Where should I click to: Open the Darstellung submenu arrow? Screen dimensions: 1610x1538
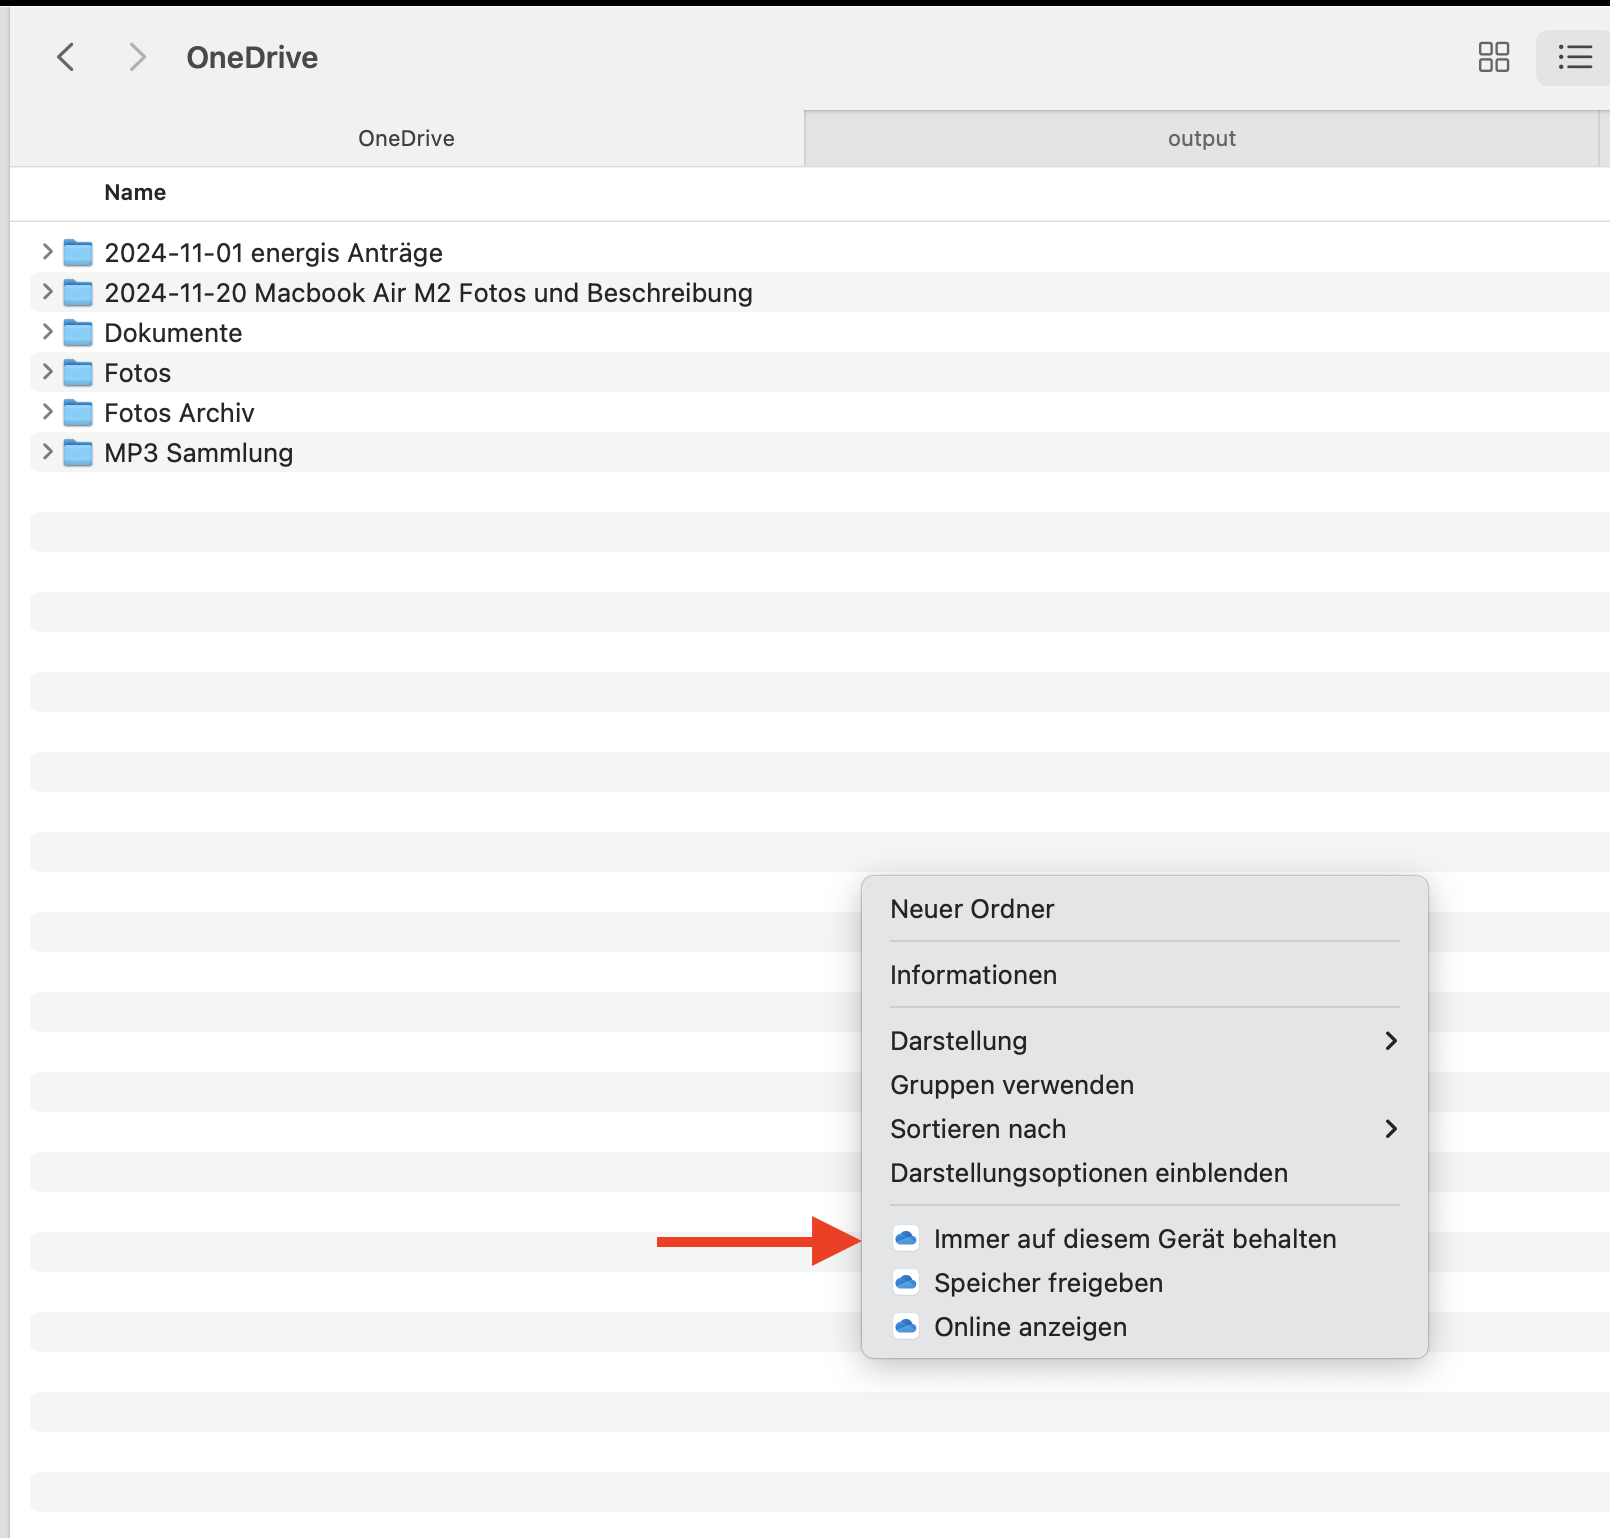pyautogui.click(x=1391, y=1041)
